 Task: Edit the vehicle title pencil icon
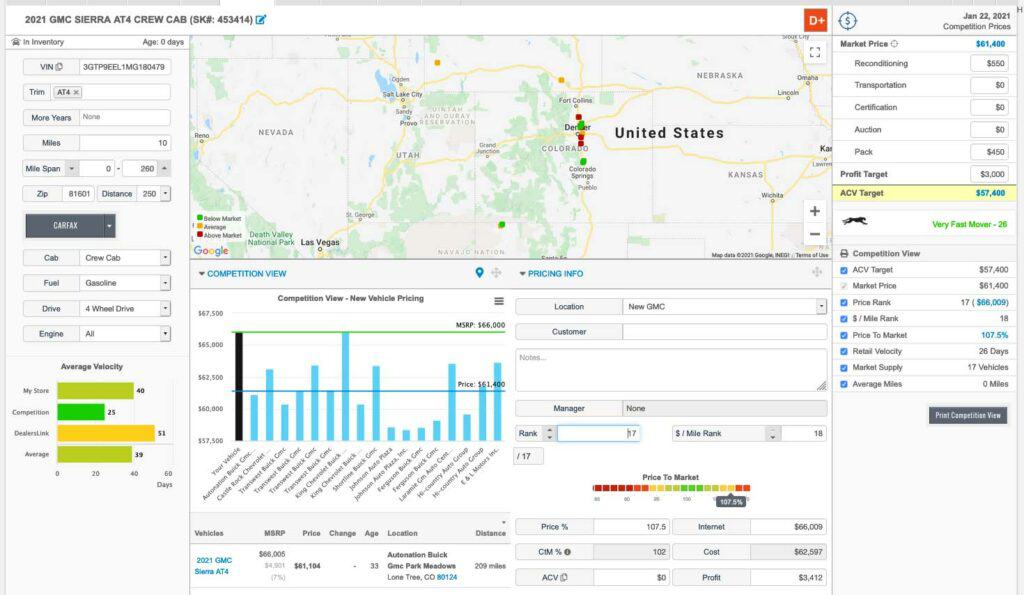(261, 20)
